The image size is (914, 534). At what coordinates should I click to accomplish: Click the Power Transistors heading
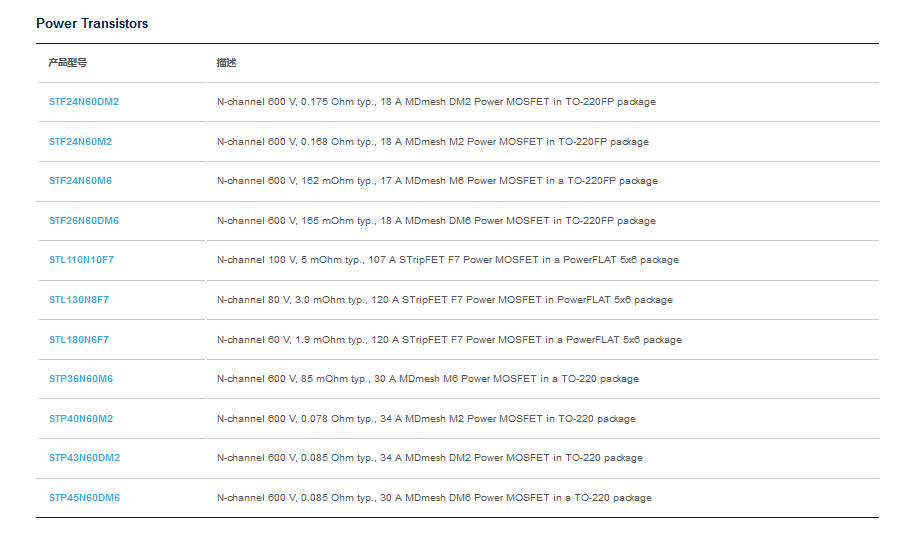(x=92, y=23)
